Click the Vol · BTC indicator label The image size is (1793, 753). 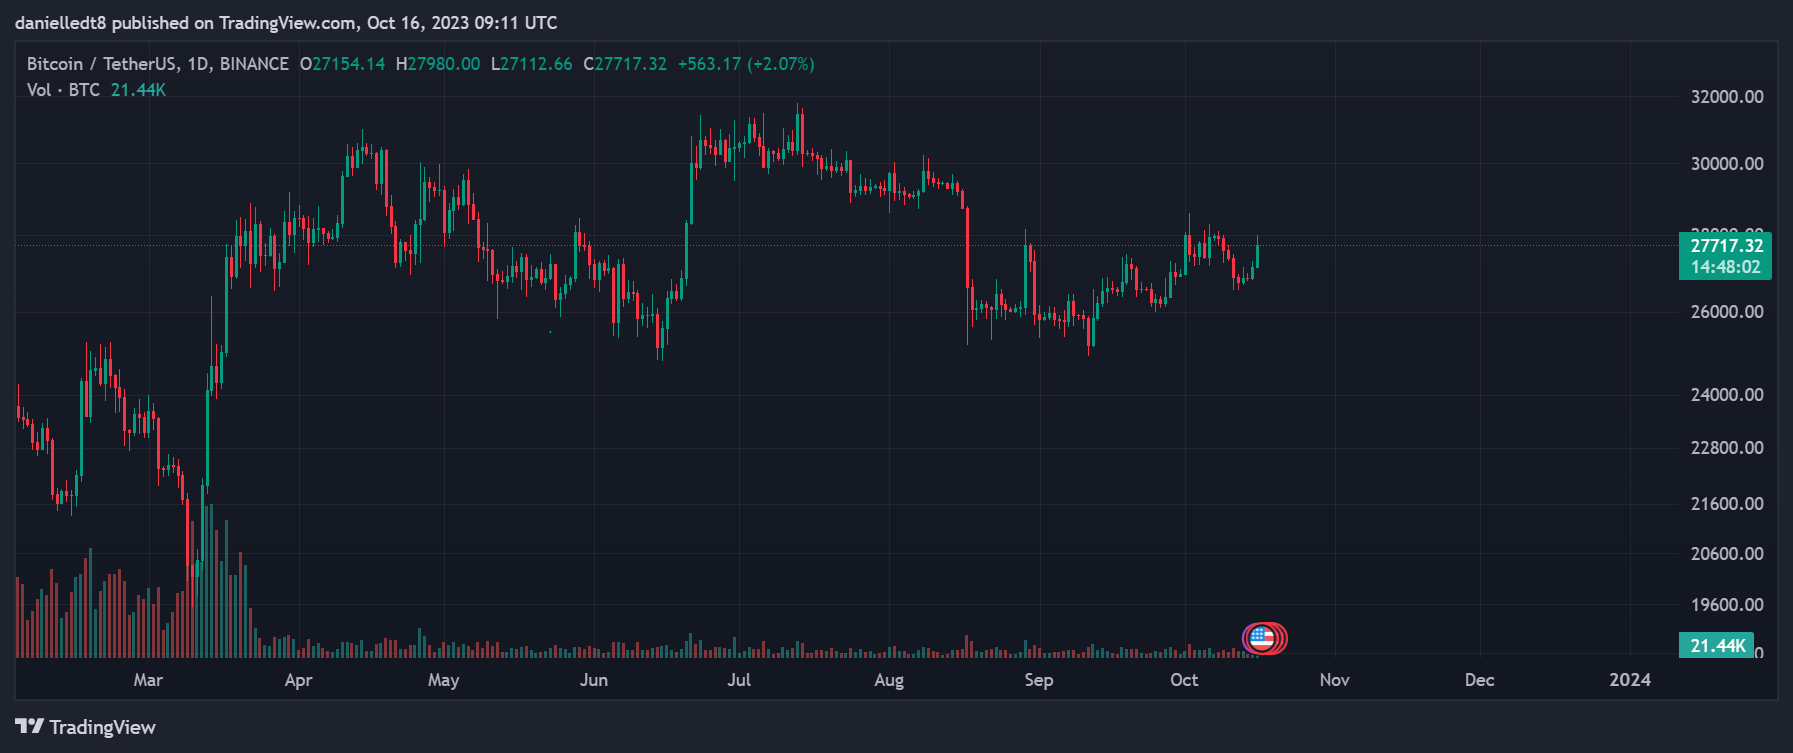point(63,90)
